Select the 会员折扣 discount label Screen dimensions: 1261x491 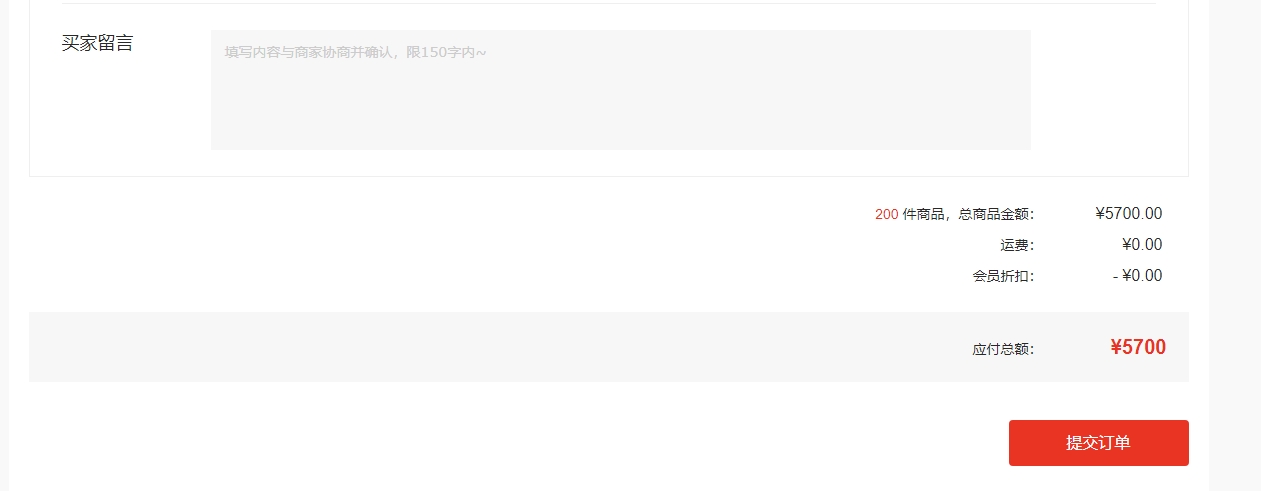point(1003,276)
